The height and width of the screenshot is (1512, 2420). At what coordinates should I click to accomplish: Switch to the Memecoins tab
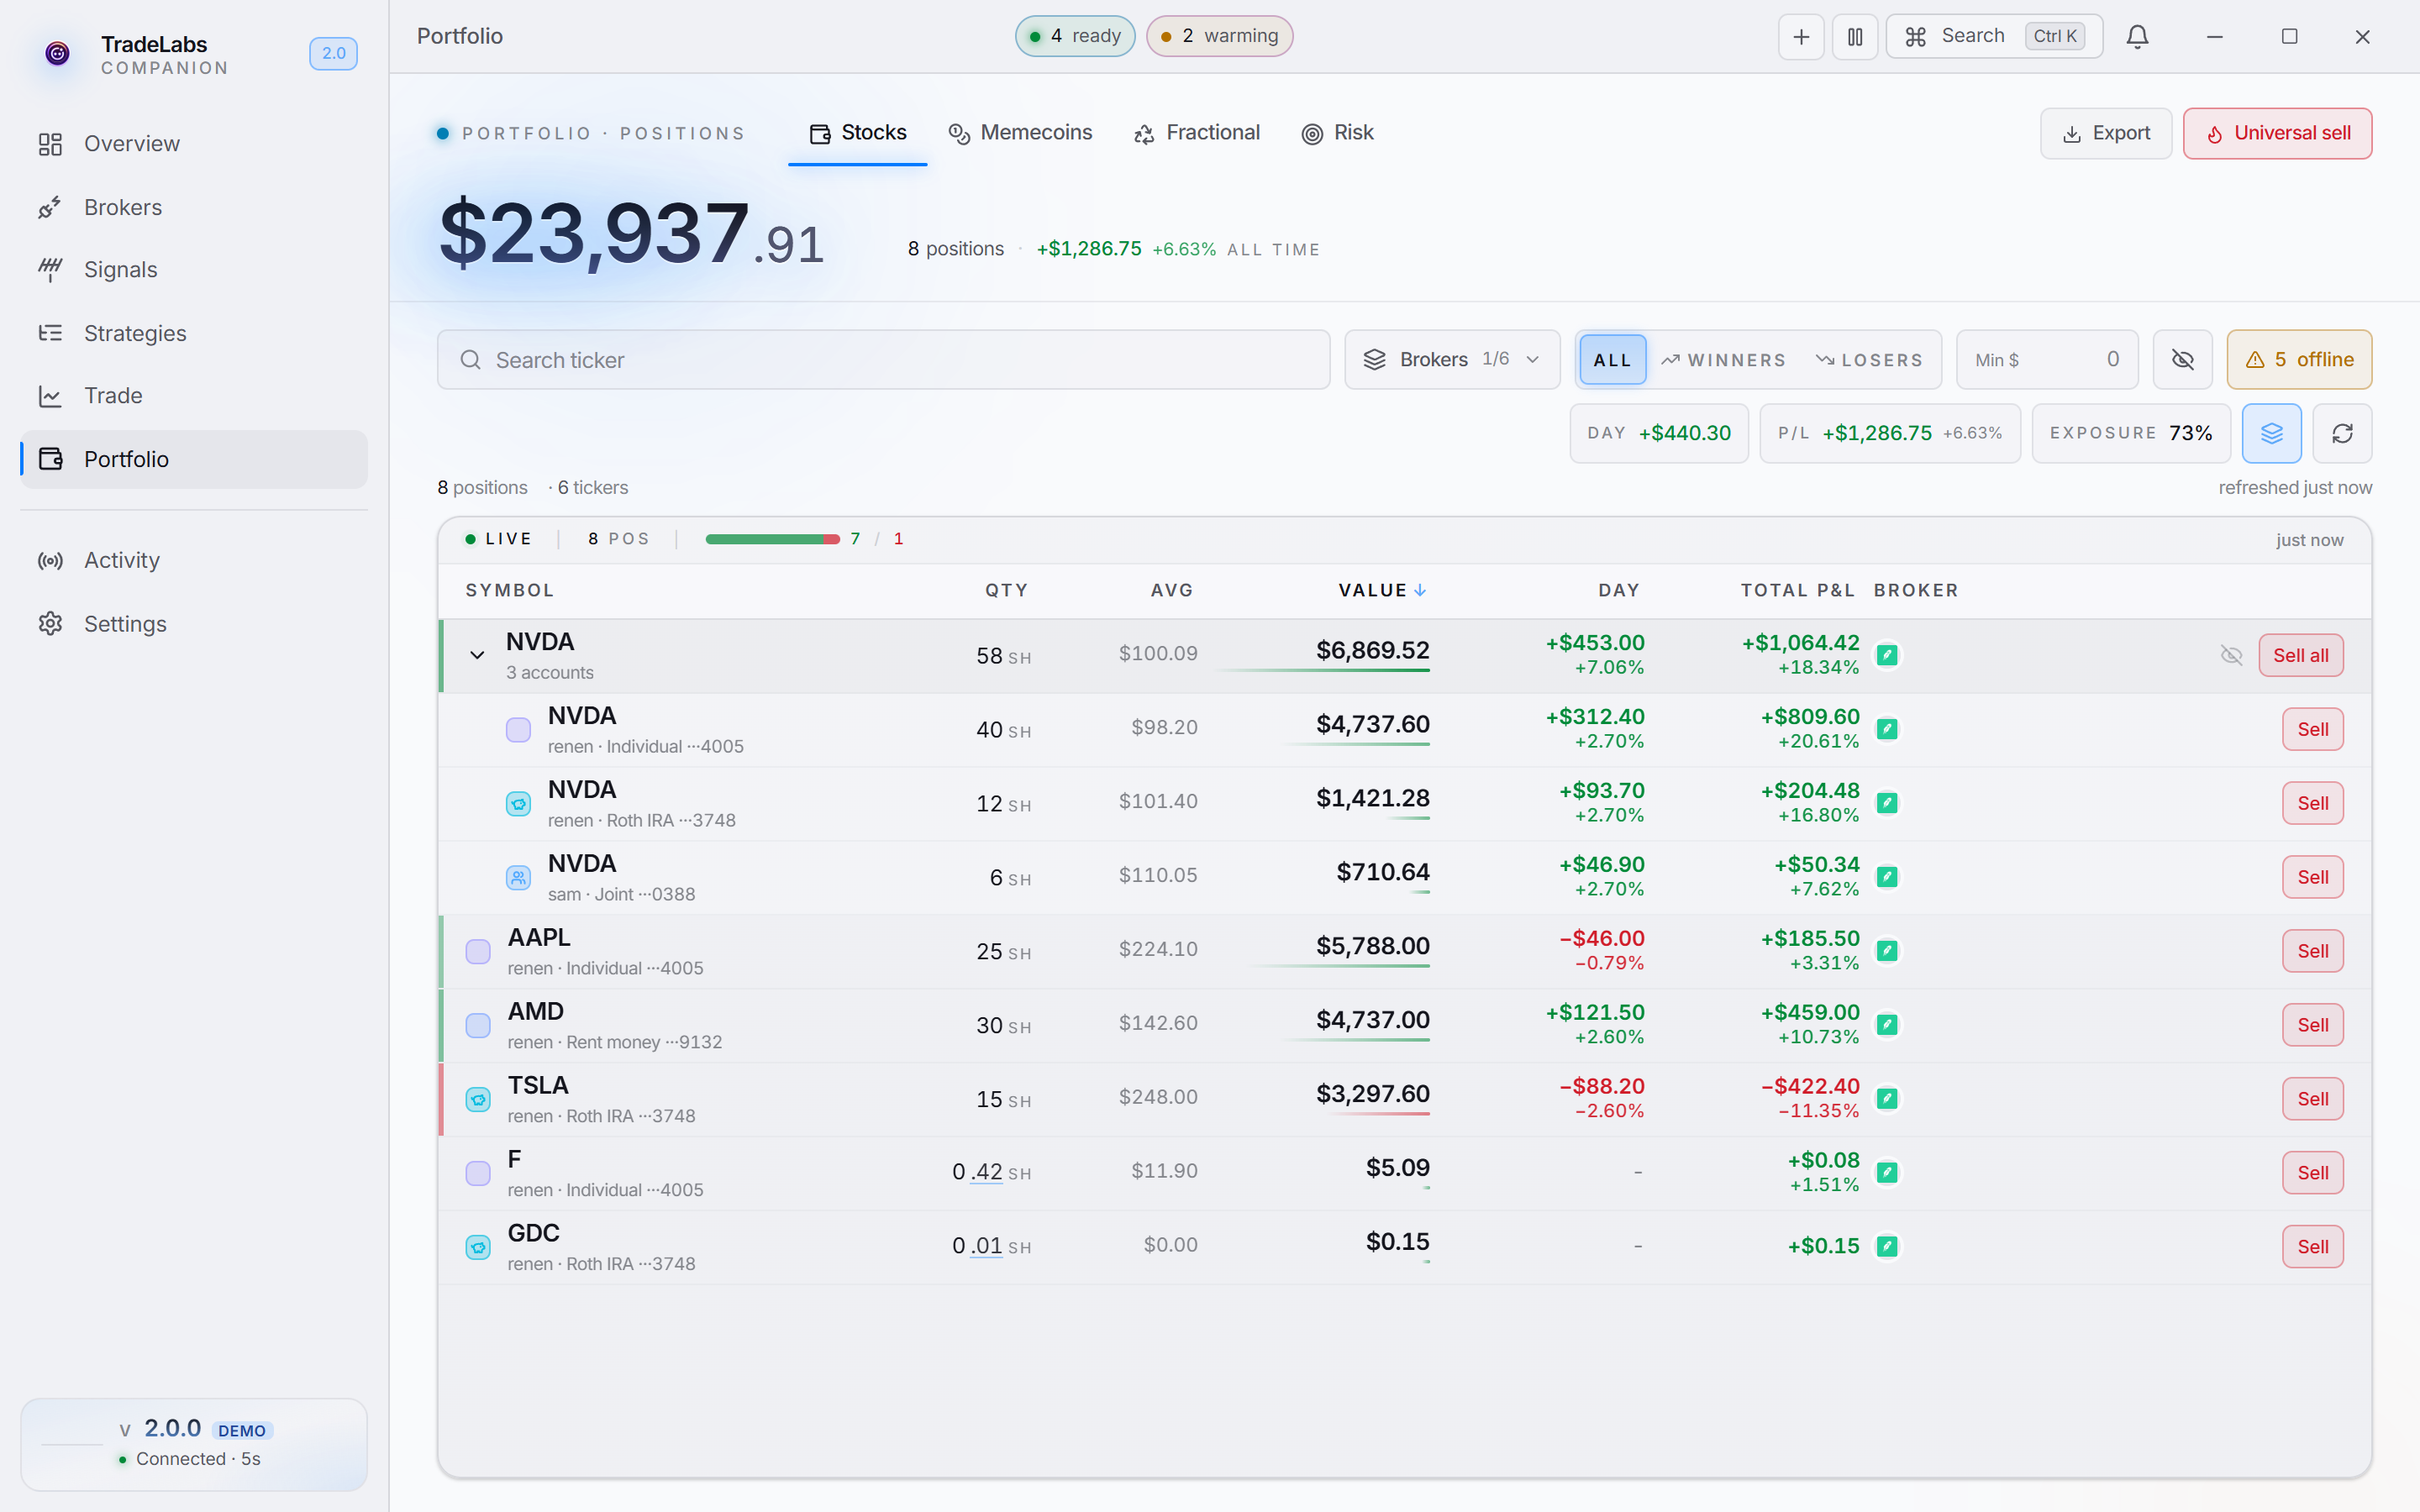[1020, 133]
